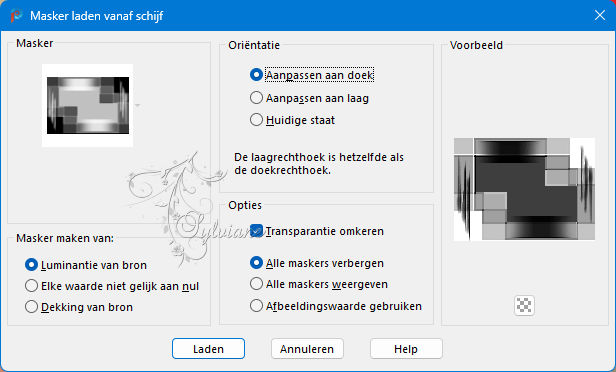Toggle Transparantie omkeren checkbox
Image resolution: width=616 pixels, height=372 pixels.
317,231
